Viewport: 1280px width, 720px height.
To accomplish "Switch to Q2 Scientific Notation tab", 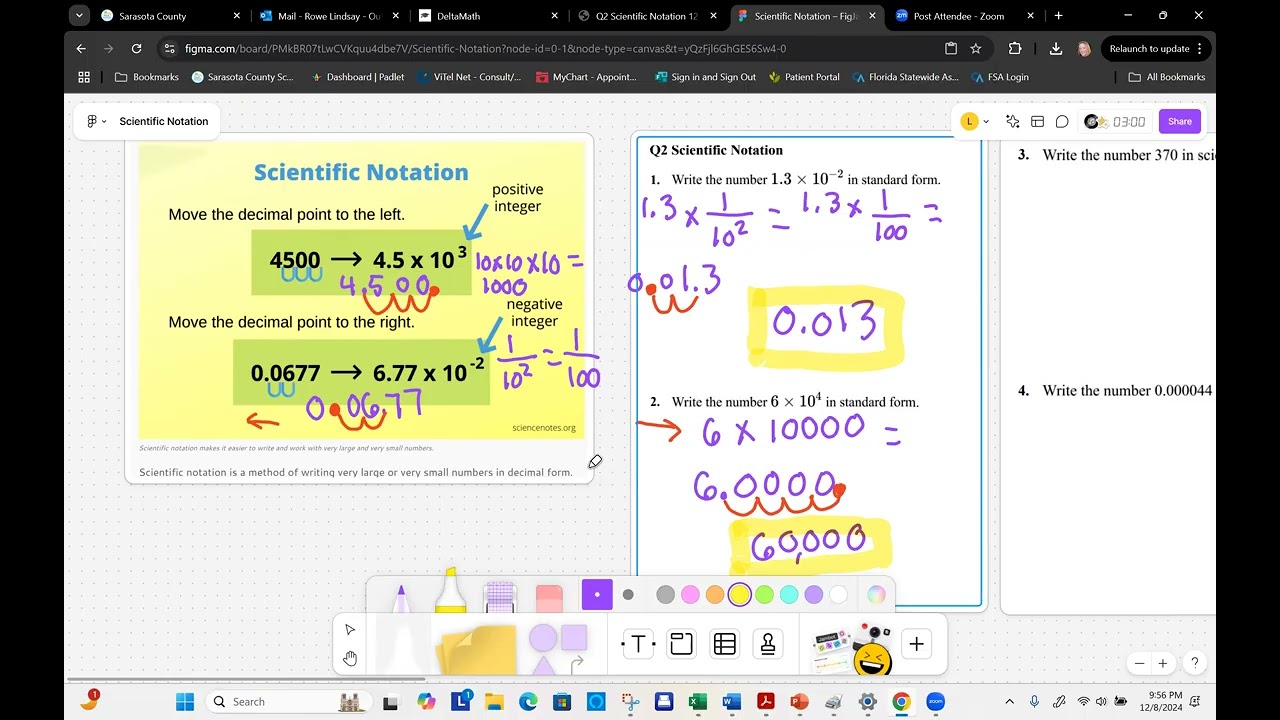I will click(647, 16).
